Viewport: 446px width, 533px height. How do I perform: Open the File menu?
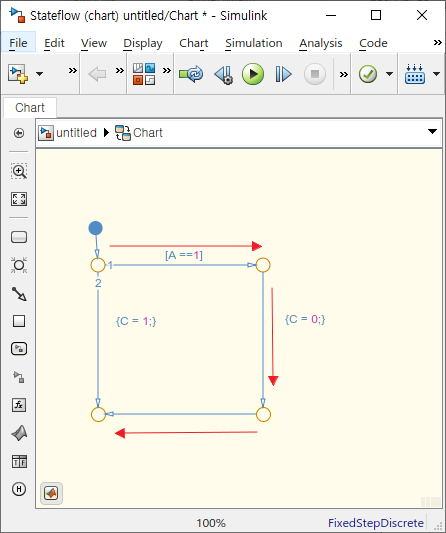[x=18, y=43]
